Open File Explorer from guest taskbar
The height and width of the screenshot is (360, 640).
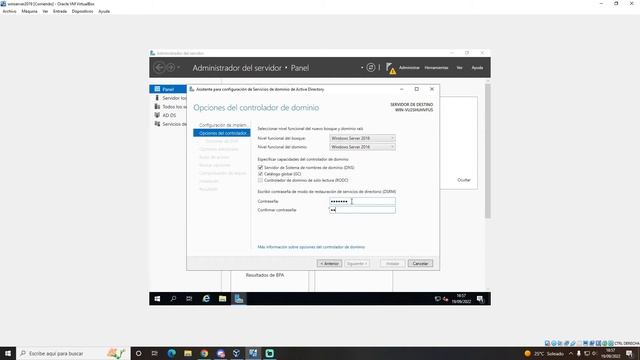(x=222, y=299)
